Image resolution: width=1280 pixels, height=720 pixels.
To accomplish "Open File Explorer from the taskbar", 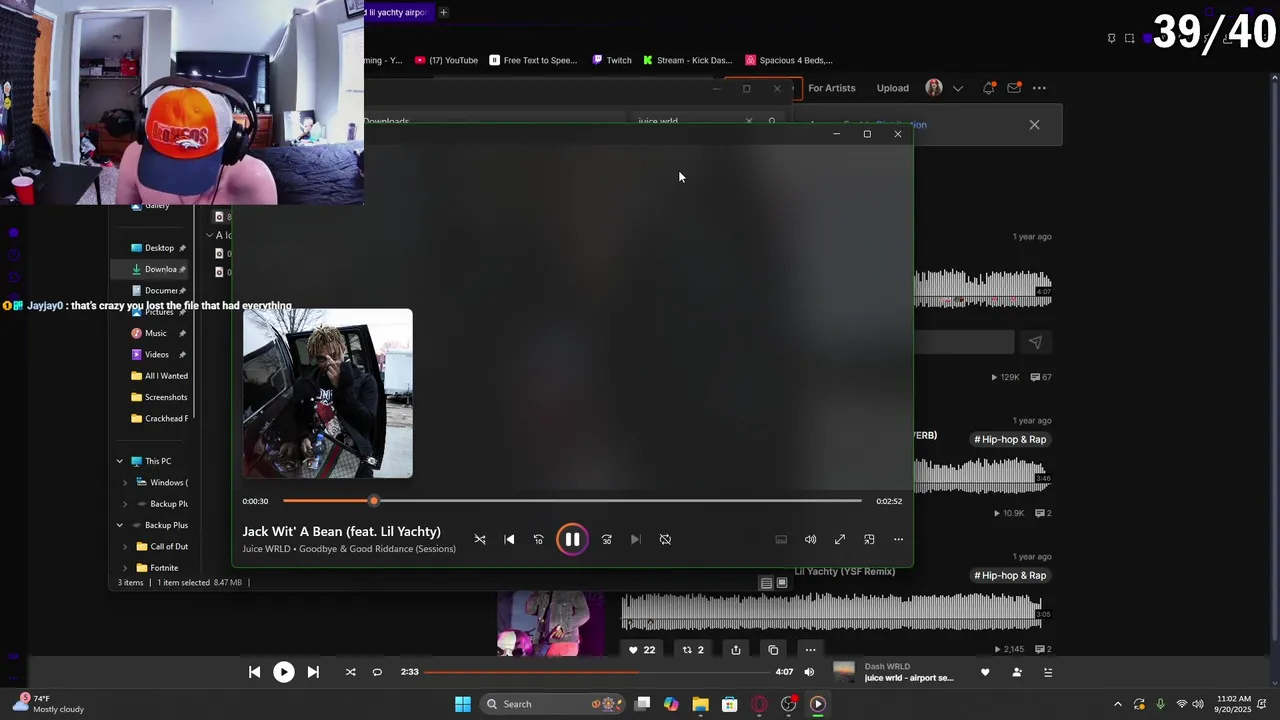I will (700, 704).
